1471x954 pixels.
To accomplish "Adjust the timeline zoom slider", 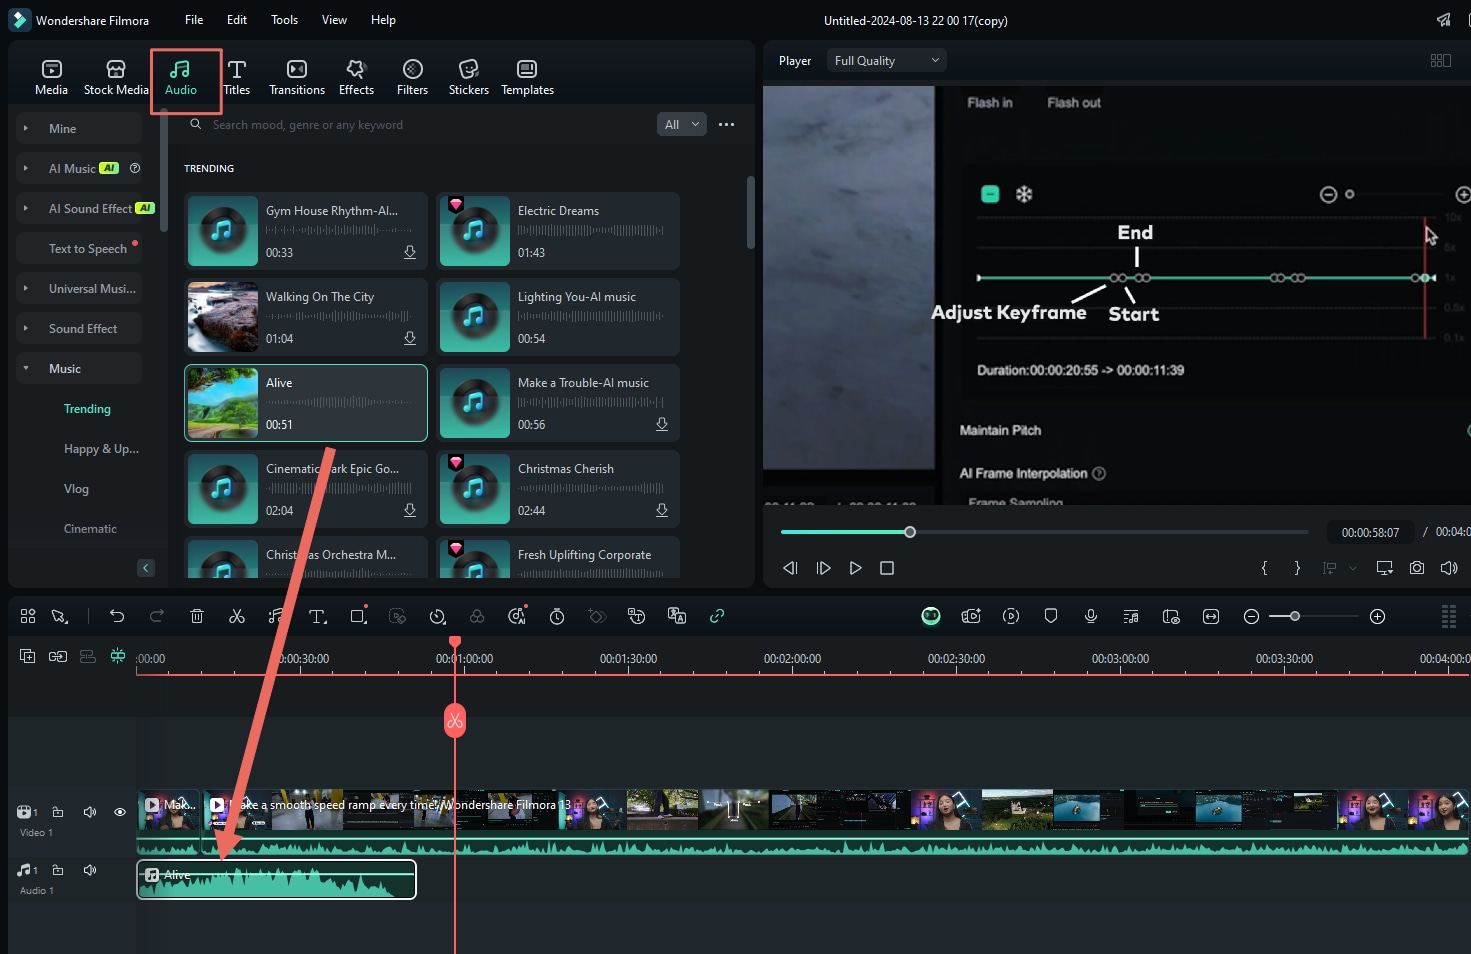I will pos(1295,617).
